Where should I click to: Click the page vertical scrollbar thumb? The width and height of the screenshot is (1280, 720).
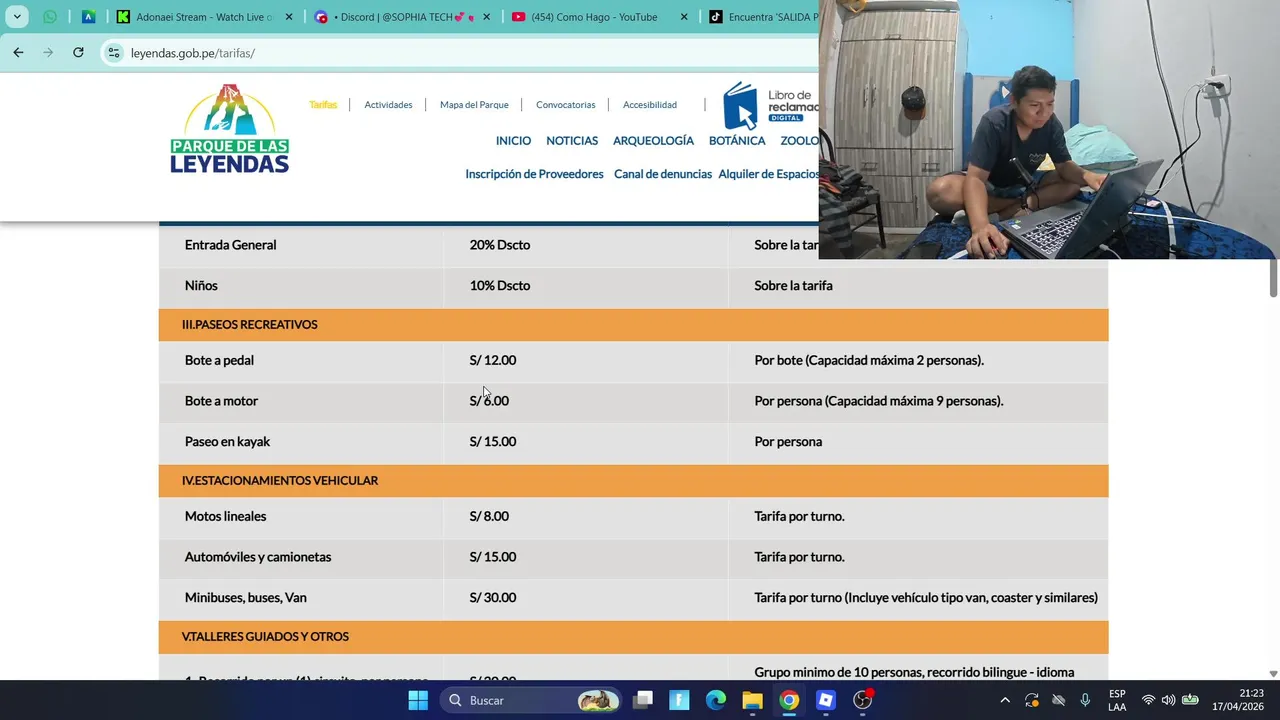[x=1273, y=278]
